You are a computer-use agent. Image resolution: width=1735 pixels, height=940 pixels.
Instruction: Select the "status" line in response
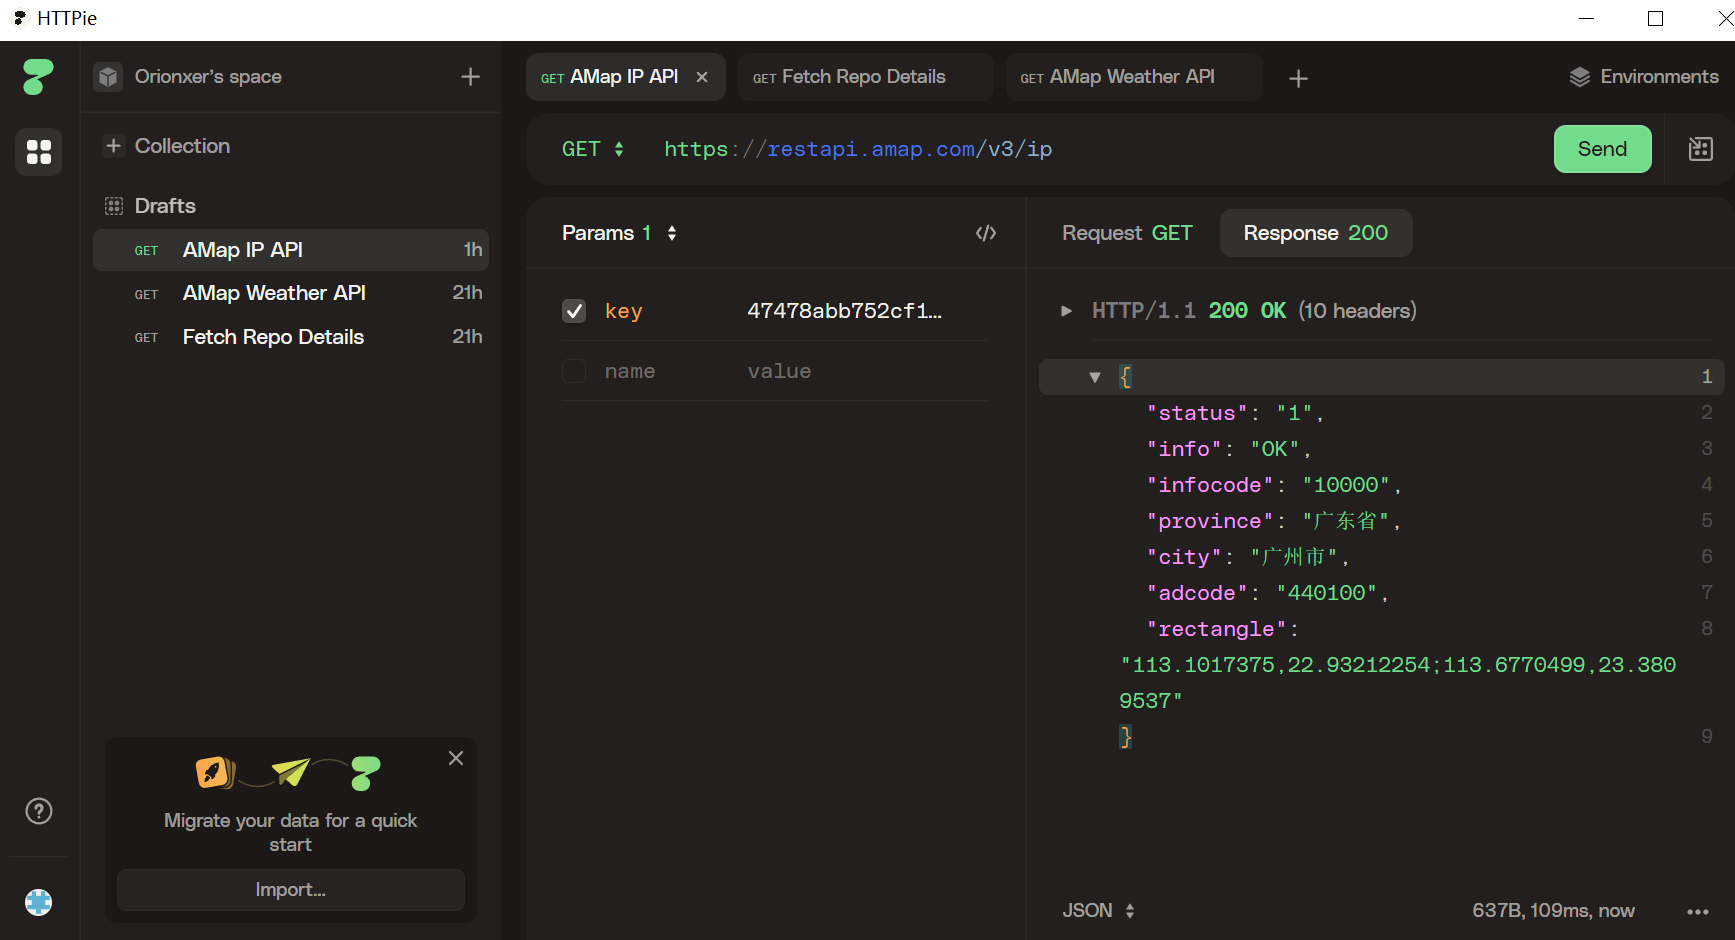1236,413
